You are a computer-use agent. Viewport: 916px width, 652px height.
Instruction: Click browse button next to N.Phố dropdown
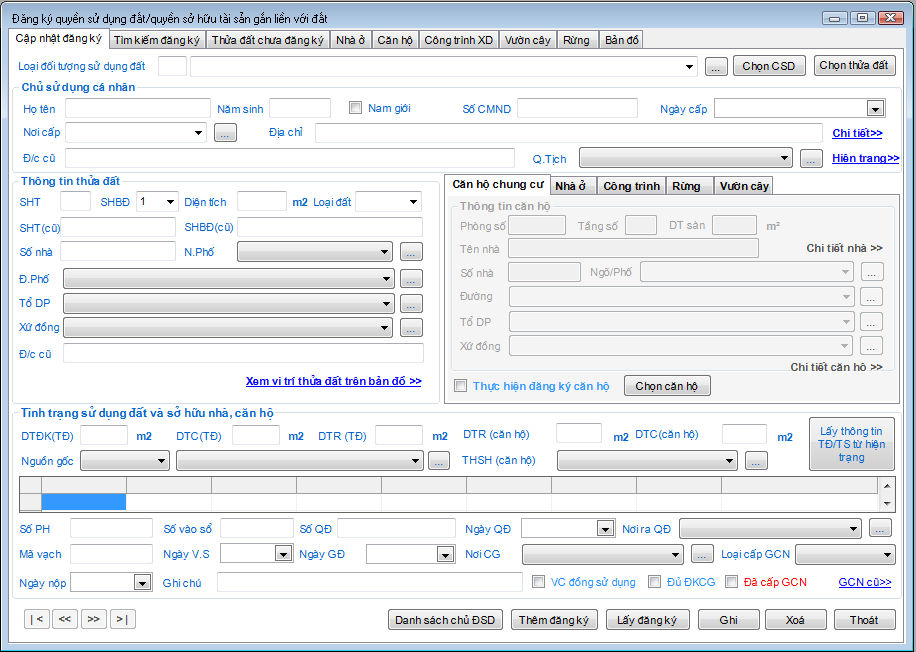pyautogui.click(x=411, y=252)
